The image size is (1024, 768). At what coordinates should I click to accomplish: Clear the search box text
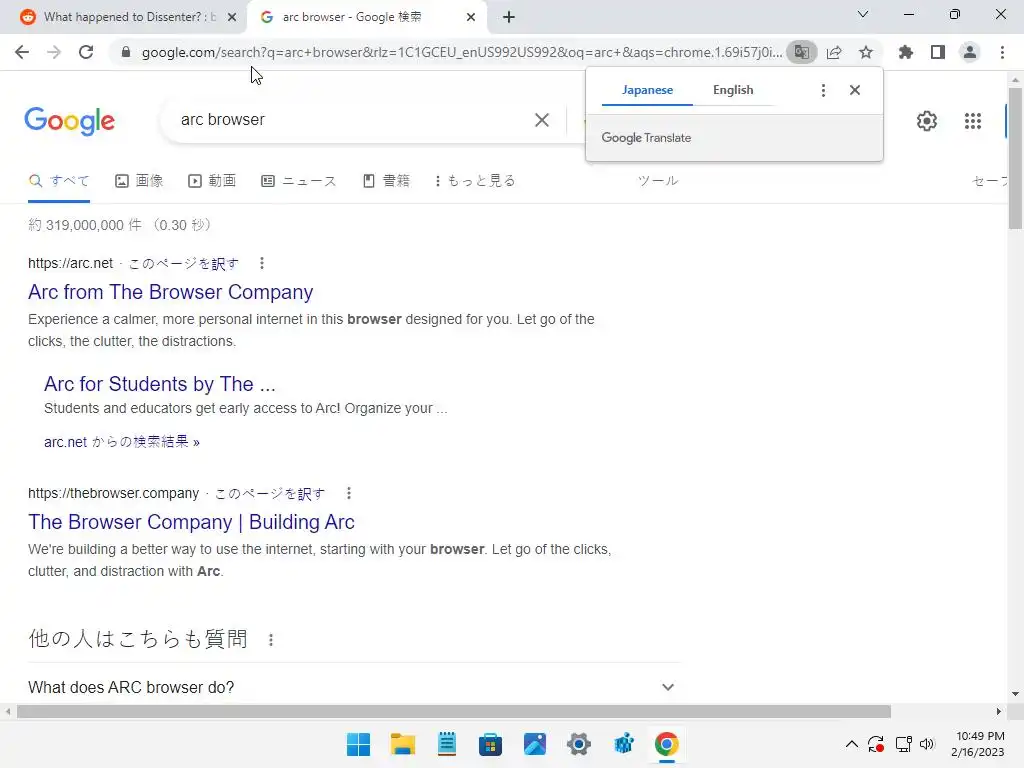tap(542, 120)
